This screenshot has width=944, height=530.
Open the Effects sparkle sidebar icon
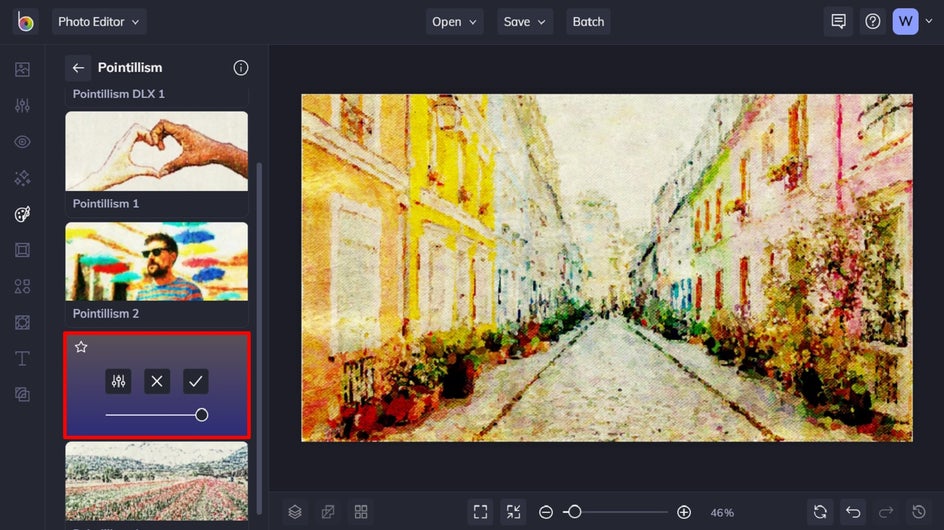[22, 178]
